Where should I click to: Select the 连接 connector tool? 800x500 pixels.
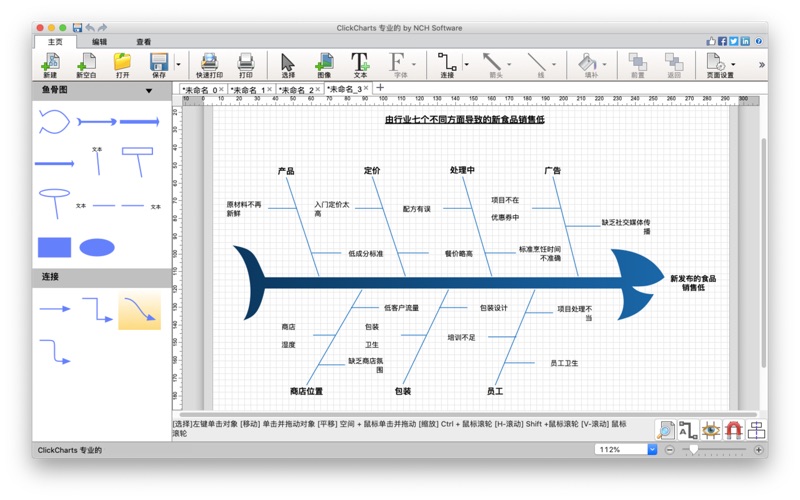[x=447, y=65]
